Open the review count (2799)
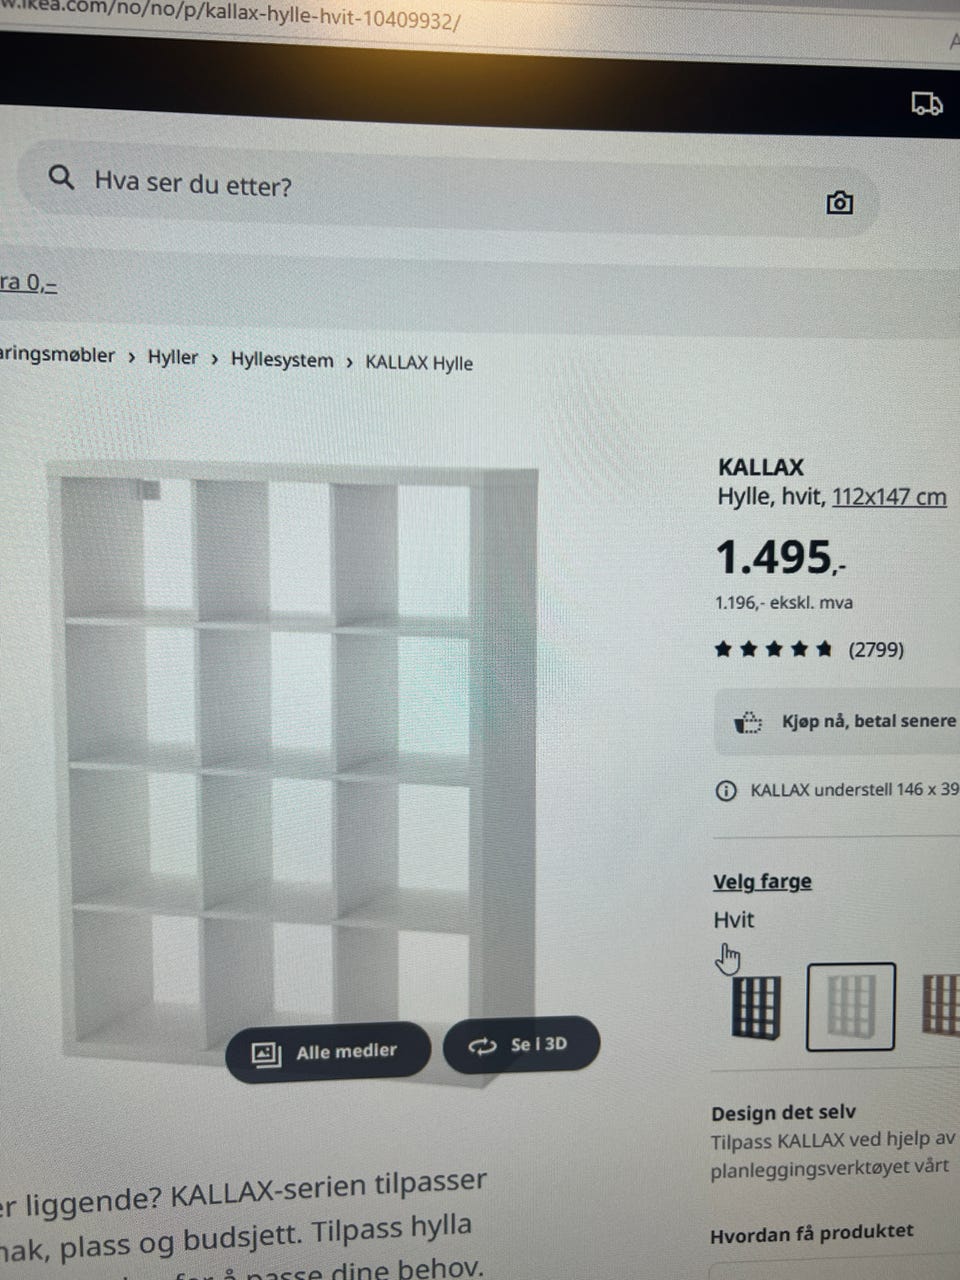Screen dimensions: 960x1280 (876, 650)
